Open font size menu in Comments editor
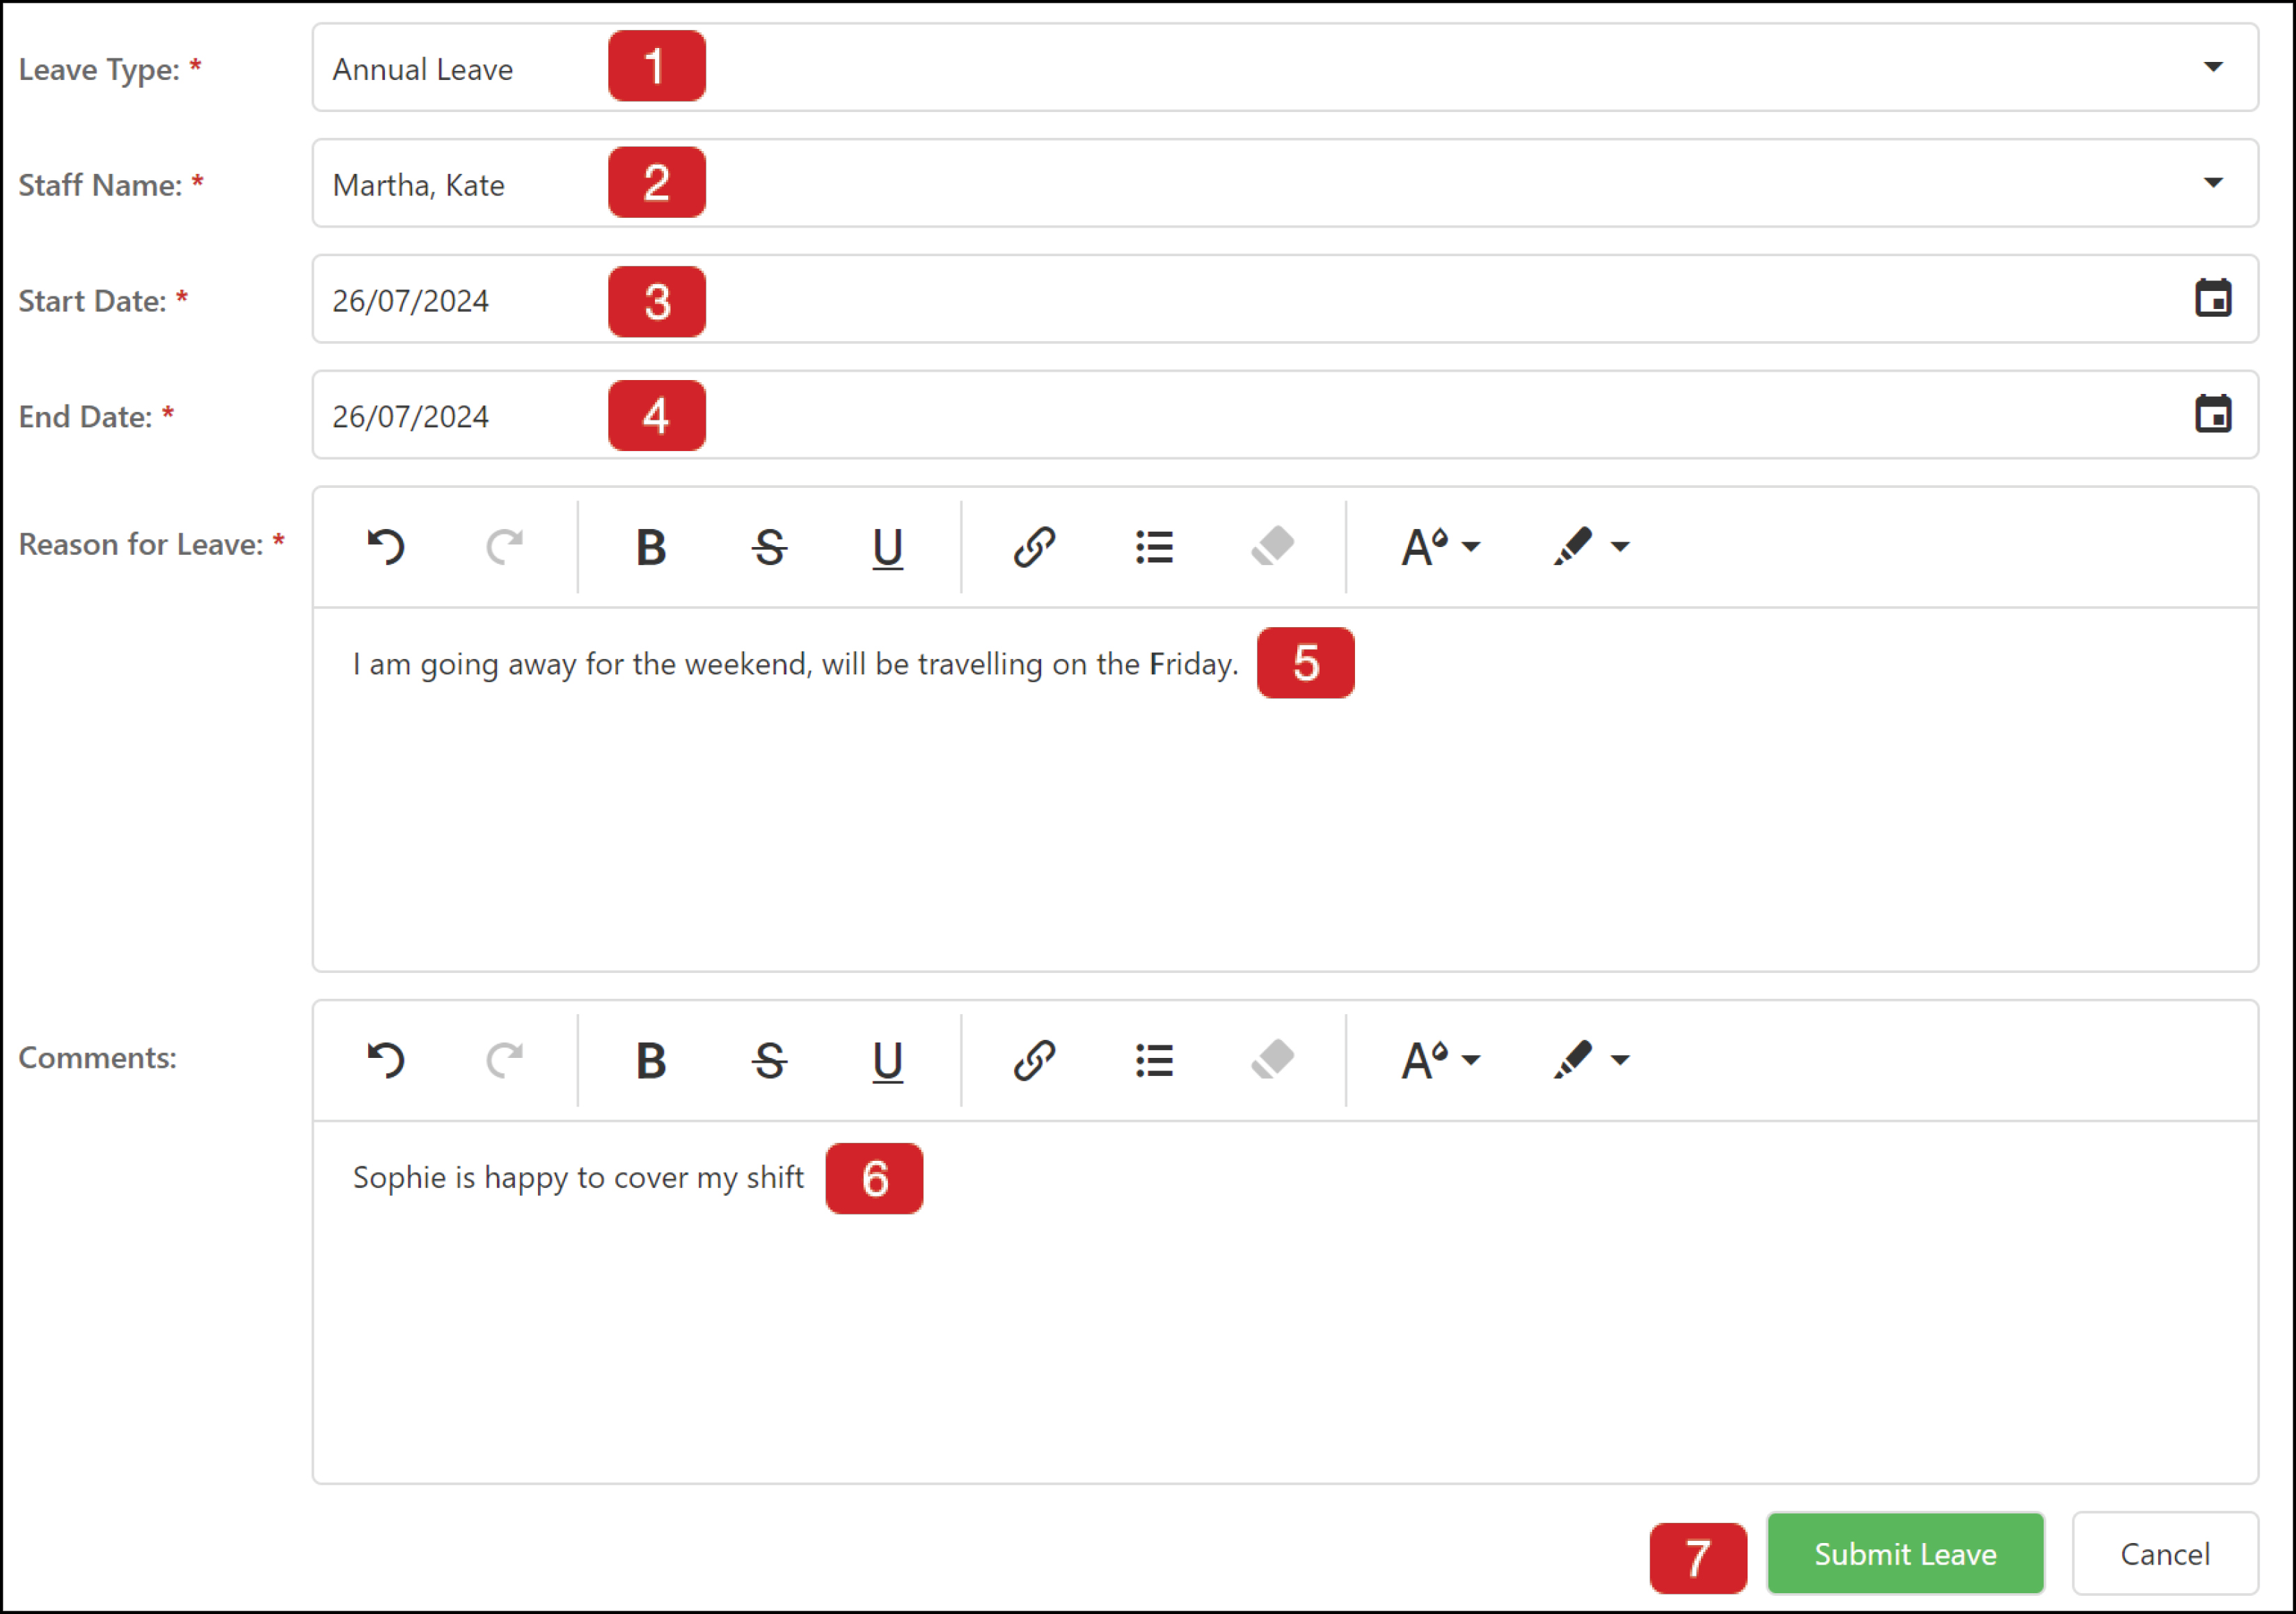The width and height of the screenshot is (2296, 1614). coord(1440,1060)
